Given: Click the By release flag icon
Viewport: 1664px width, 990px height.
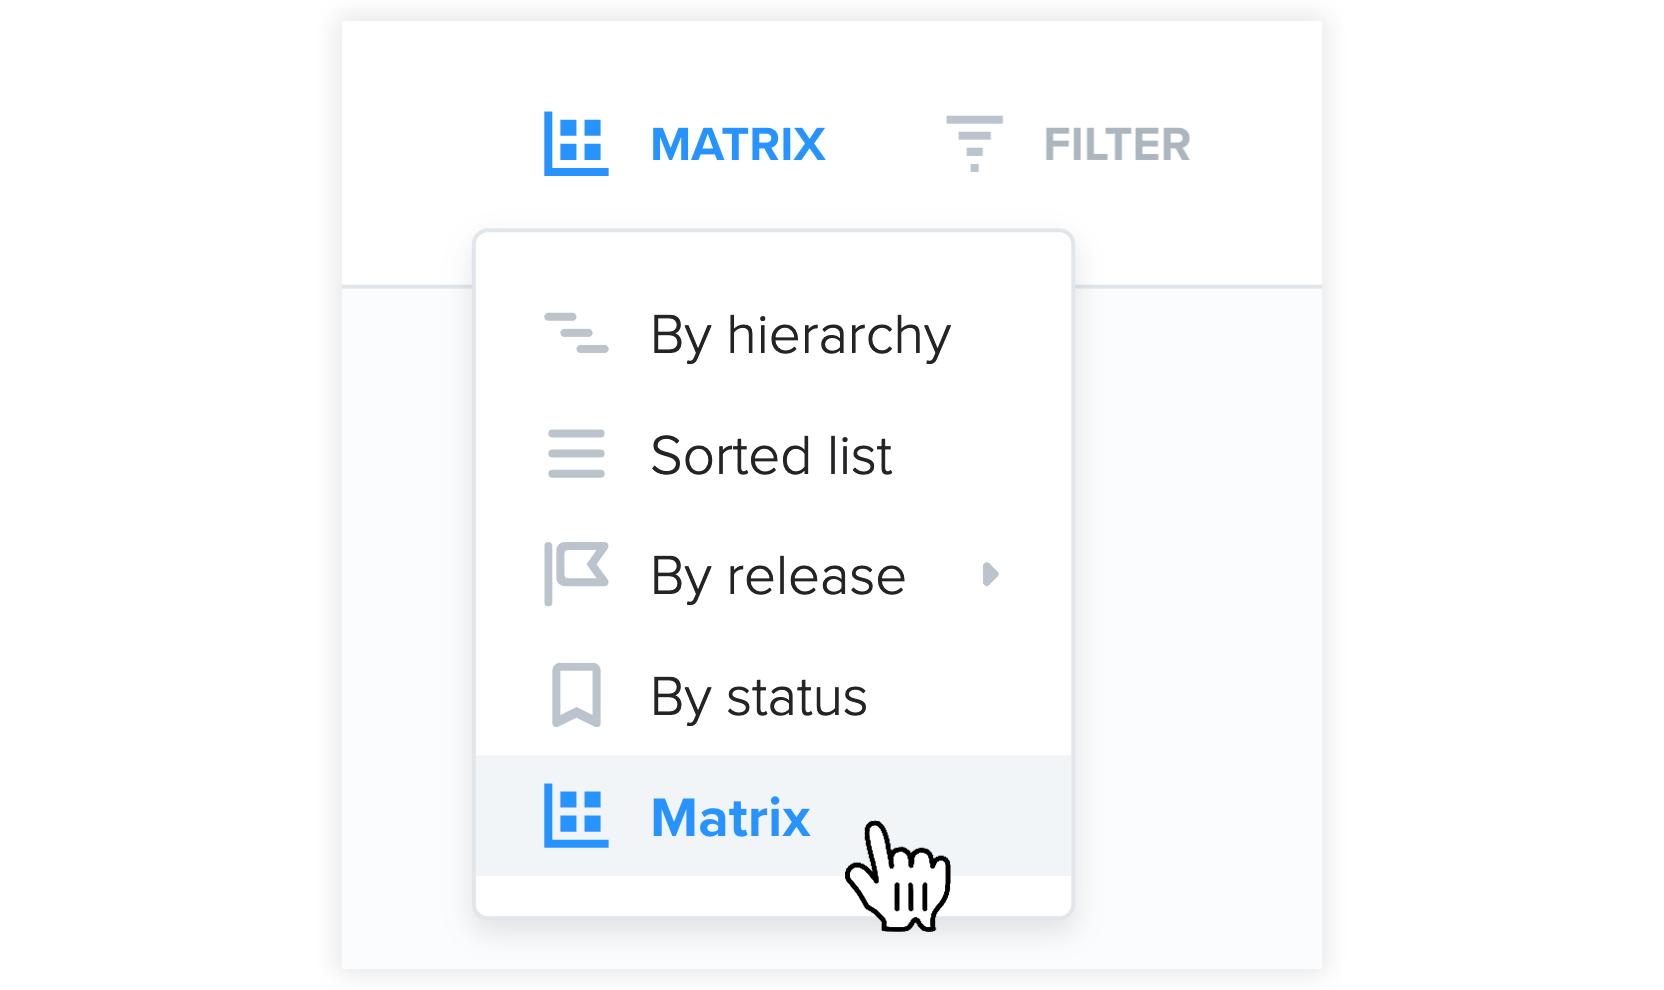Looking at the screenshot, I should coord(576,574).
